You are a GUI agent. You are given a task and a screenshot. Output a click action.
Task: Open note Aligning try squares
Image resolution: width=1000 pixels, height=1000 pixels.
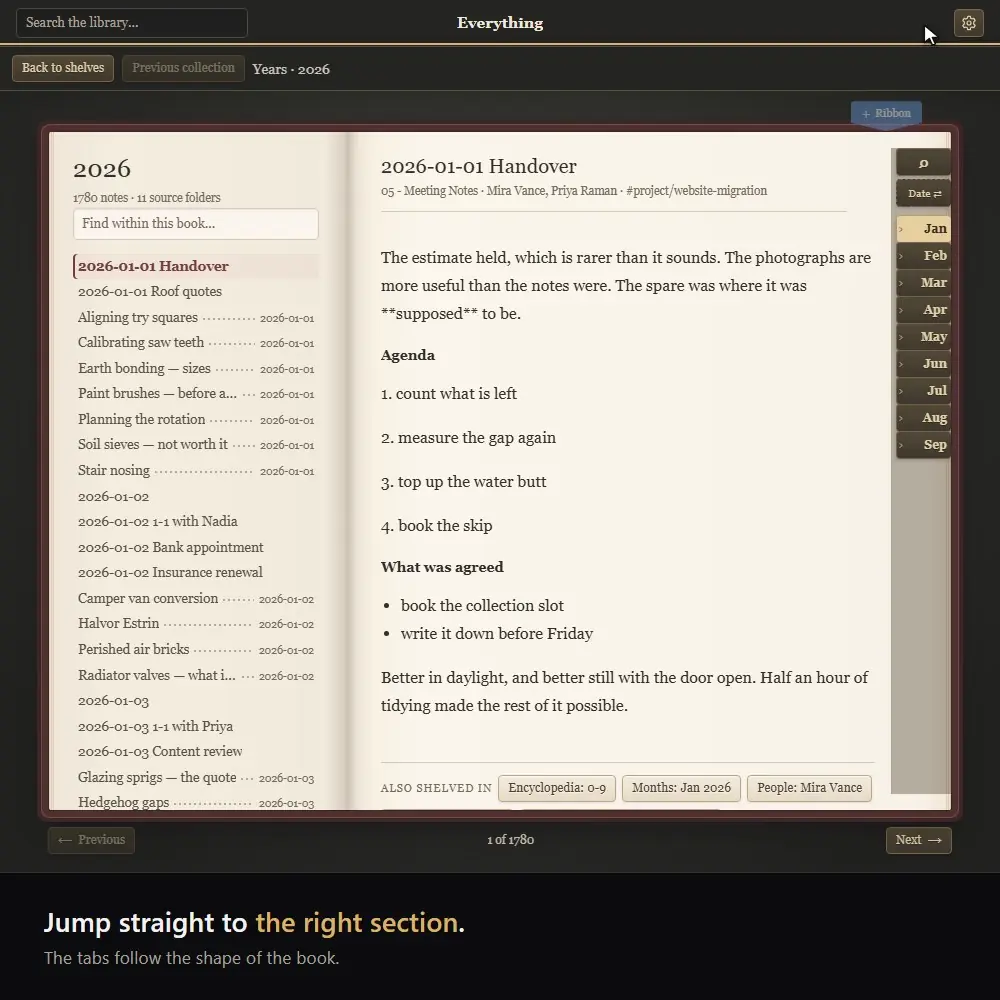point(196,318)
